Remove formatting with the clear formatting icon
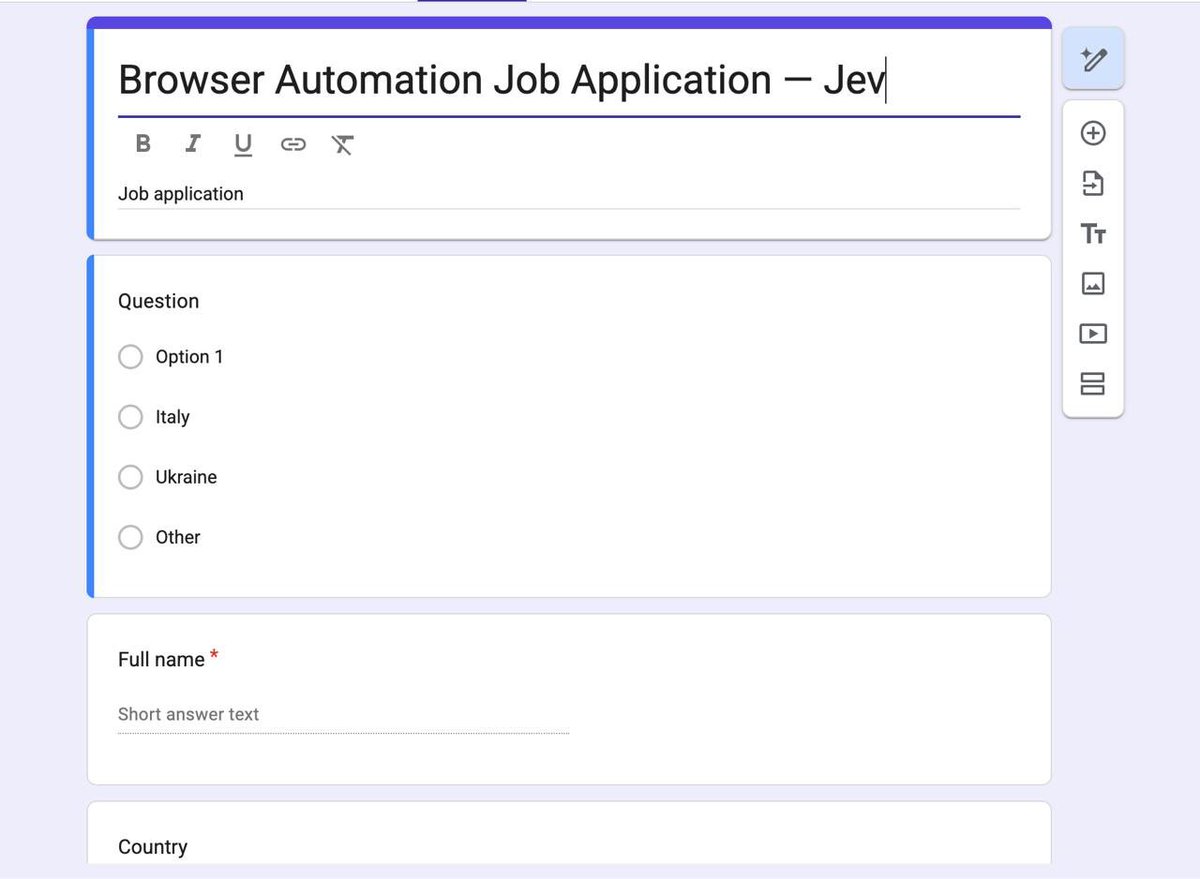Screen dimensions: 1200x879 [x=342, y=145]
